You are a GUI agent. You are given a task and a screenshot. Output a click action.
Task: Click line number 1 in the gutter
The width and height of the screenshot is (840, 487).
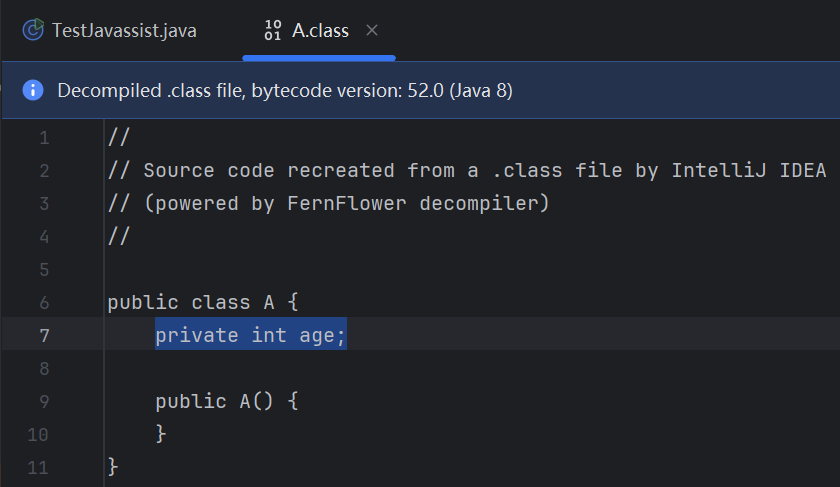pos(44,138)
